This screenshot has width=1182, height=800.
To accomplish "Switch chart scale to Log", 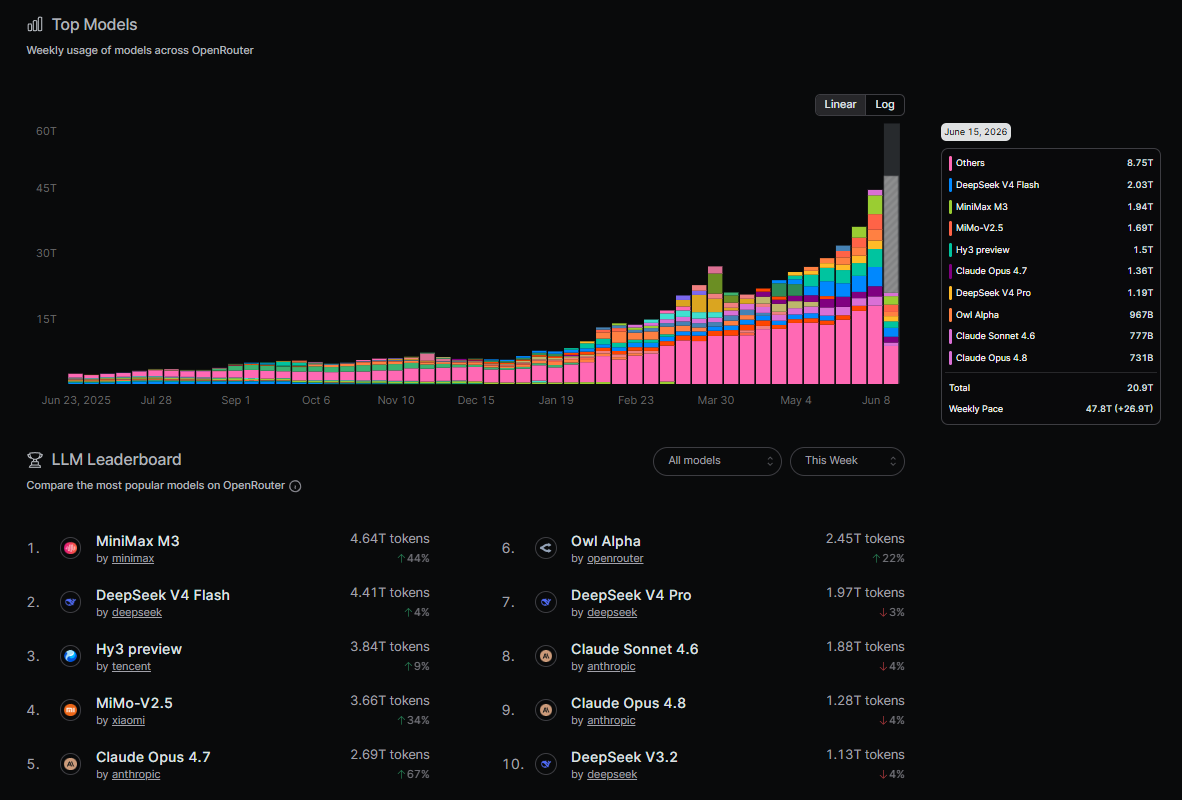I will pos(884,105).
